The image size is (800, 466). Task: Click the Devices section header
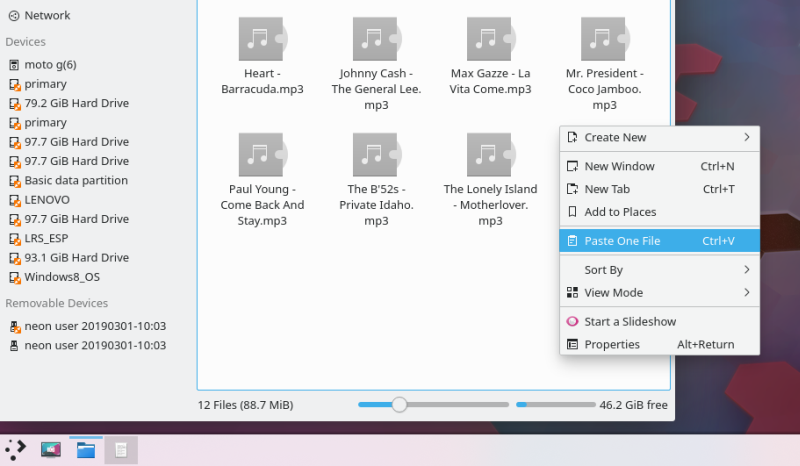click(x=26, y=42)
